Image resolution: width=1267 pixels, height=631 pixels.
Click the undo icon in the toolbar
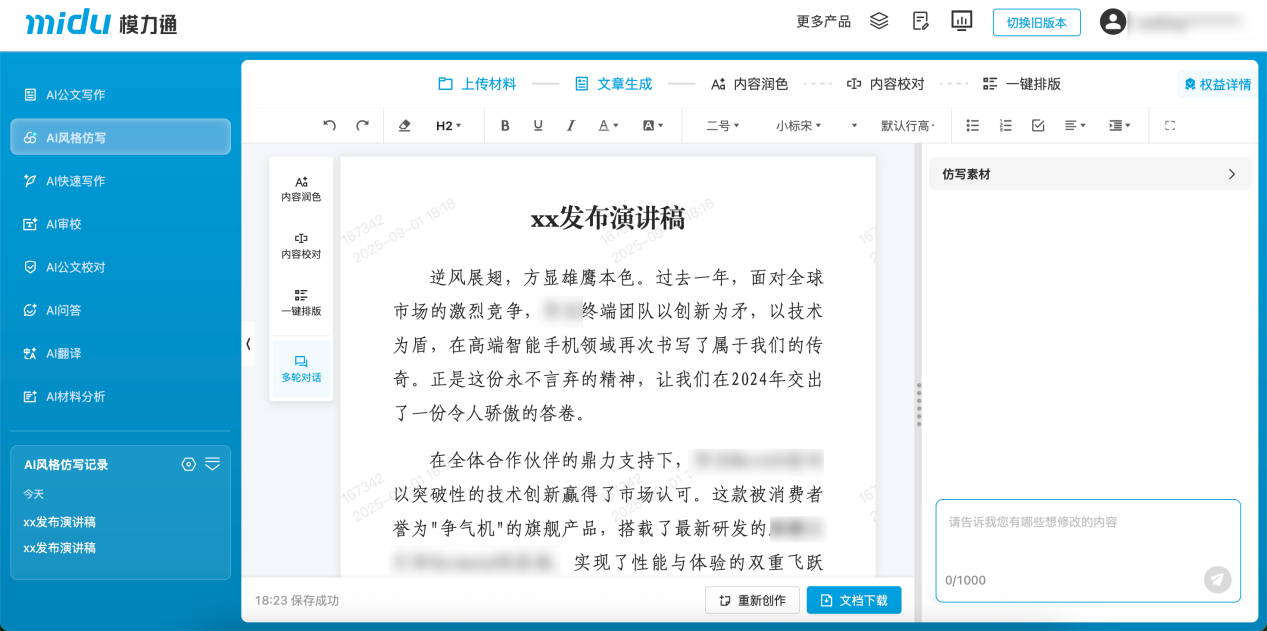pyautogui.click(x=328, y=125)
